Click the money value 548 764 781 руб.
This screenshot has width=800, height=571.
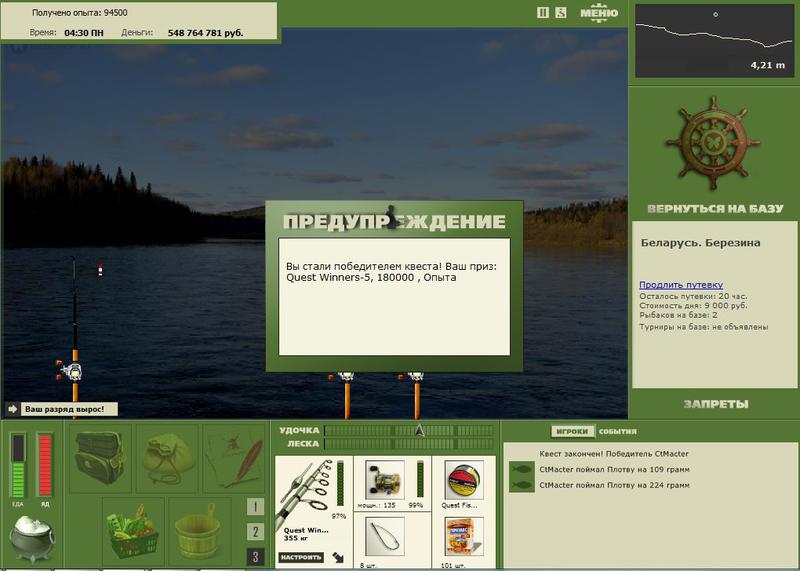[205, 33]
